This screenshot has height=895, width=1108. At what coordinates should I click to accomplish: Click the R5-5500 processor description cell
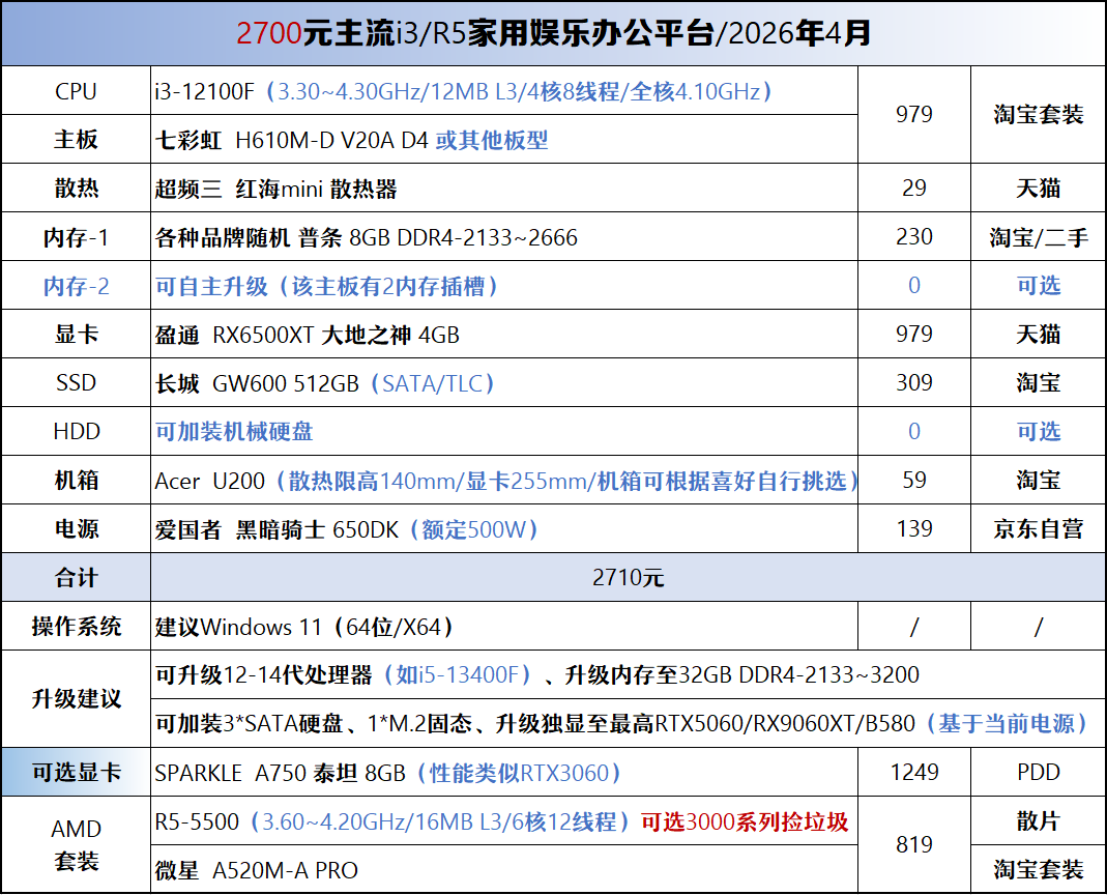click(504, 821)
